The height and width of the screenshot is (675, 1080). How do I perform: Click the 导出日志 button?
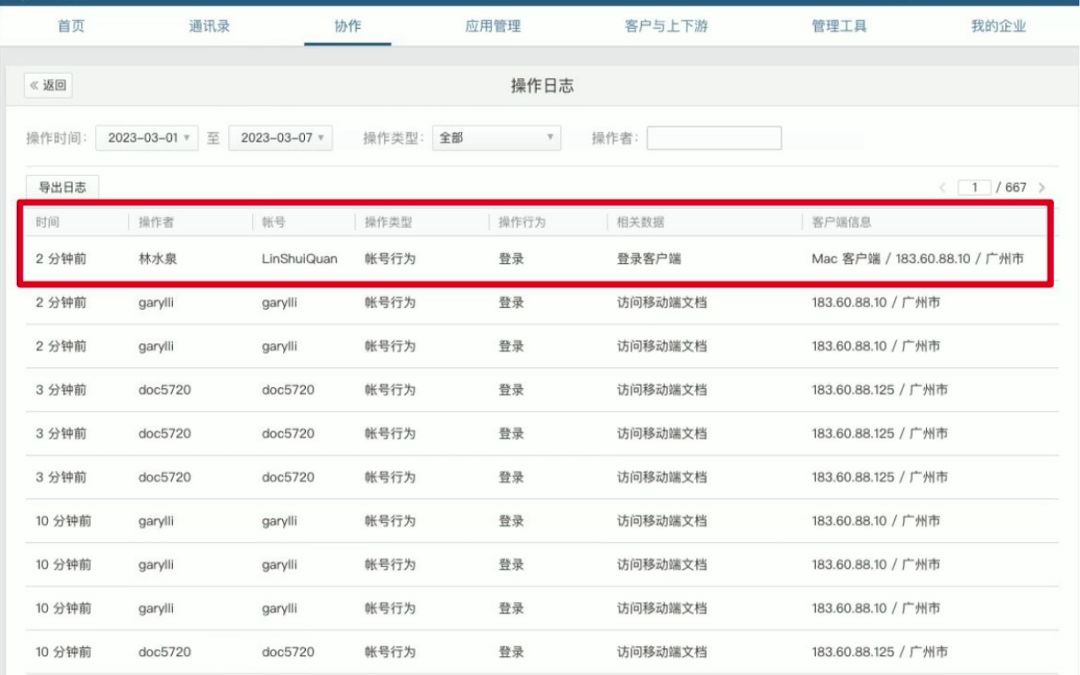point(60,186)
